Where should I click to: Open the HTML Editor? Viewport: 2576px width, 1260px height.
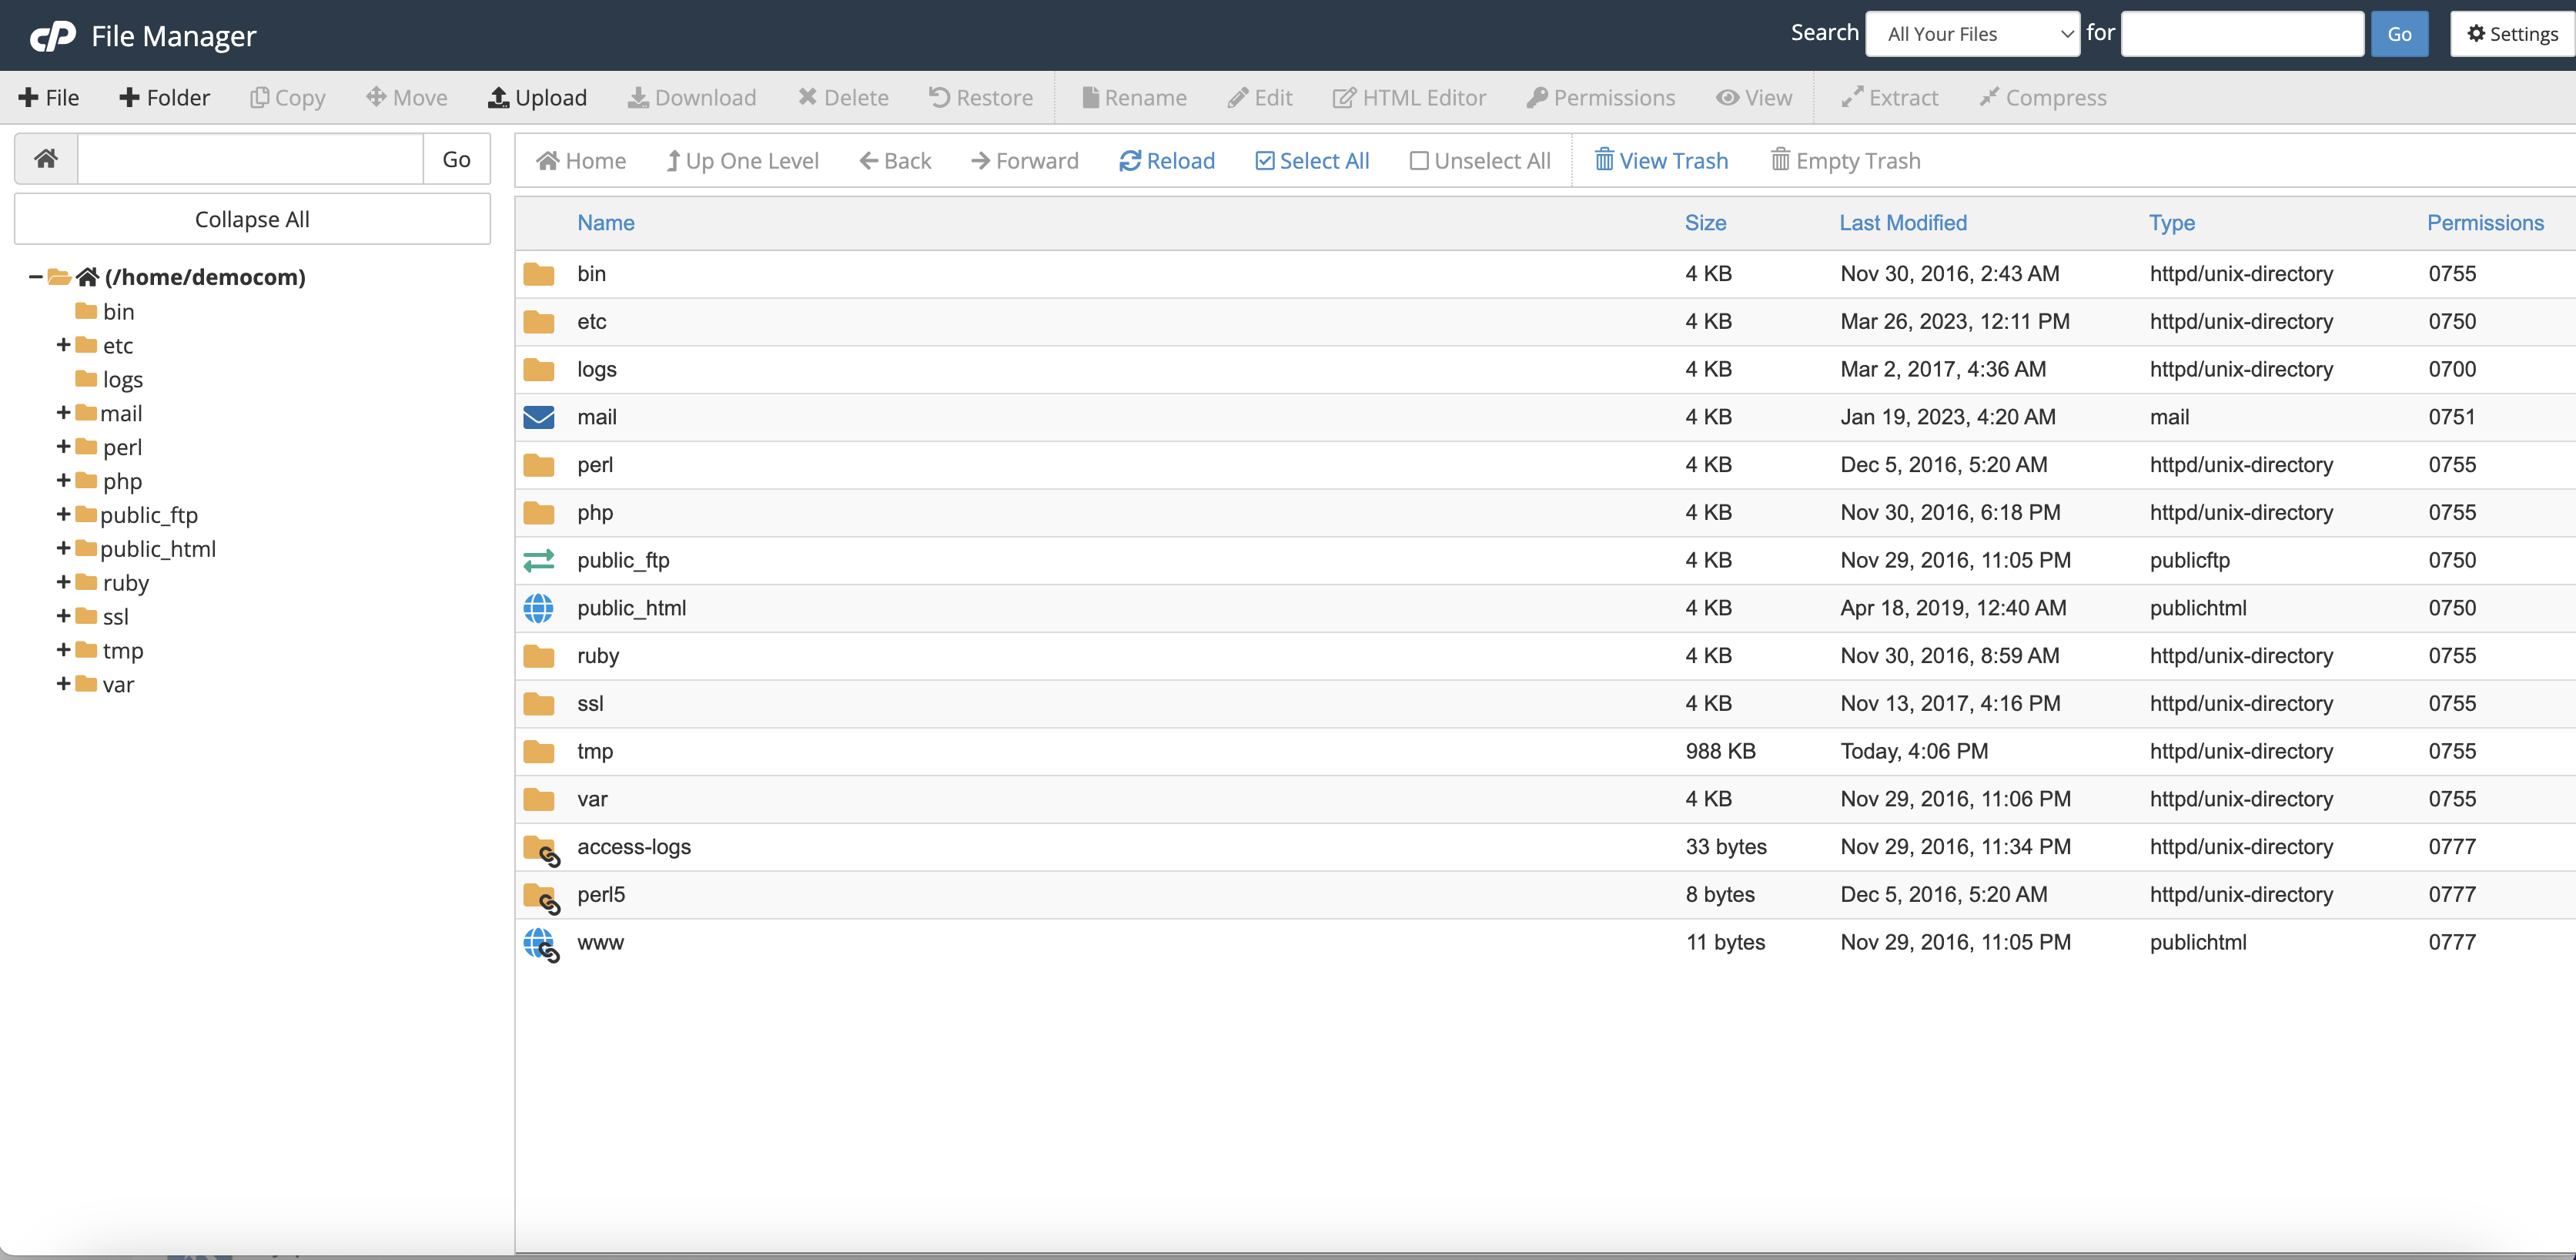pos(1410,97)
